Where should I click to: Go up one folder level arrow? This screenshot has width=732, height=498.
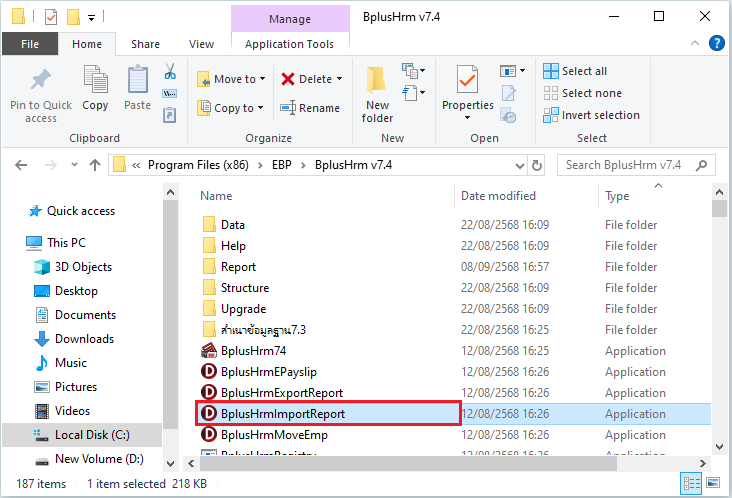94,165
